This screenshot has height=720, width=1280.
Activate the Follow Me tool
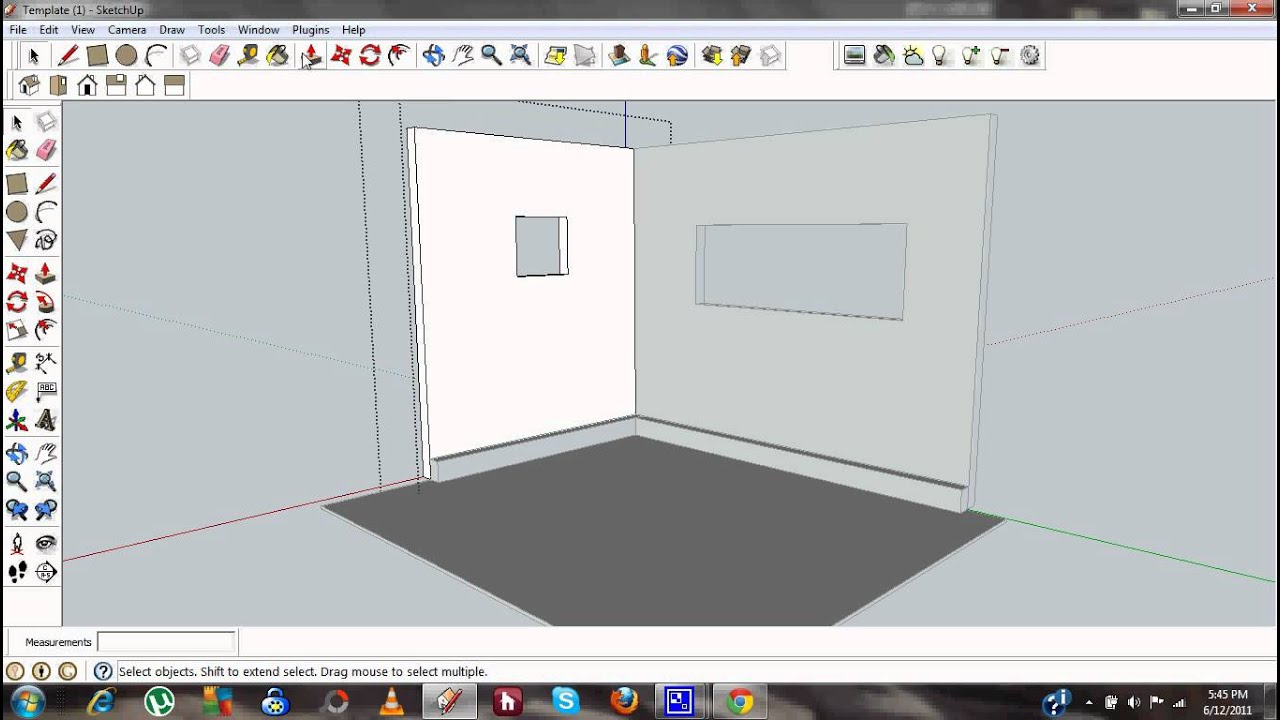46,302
